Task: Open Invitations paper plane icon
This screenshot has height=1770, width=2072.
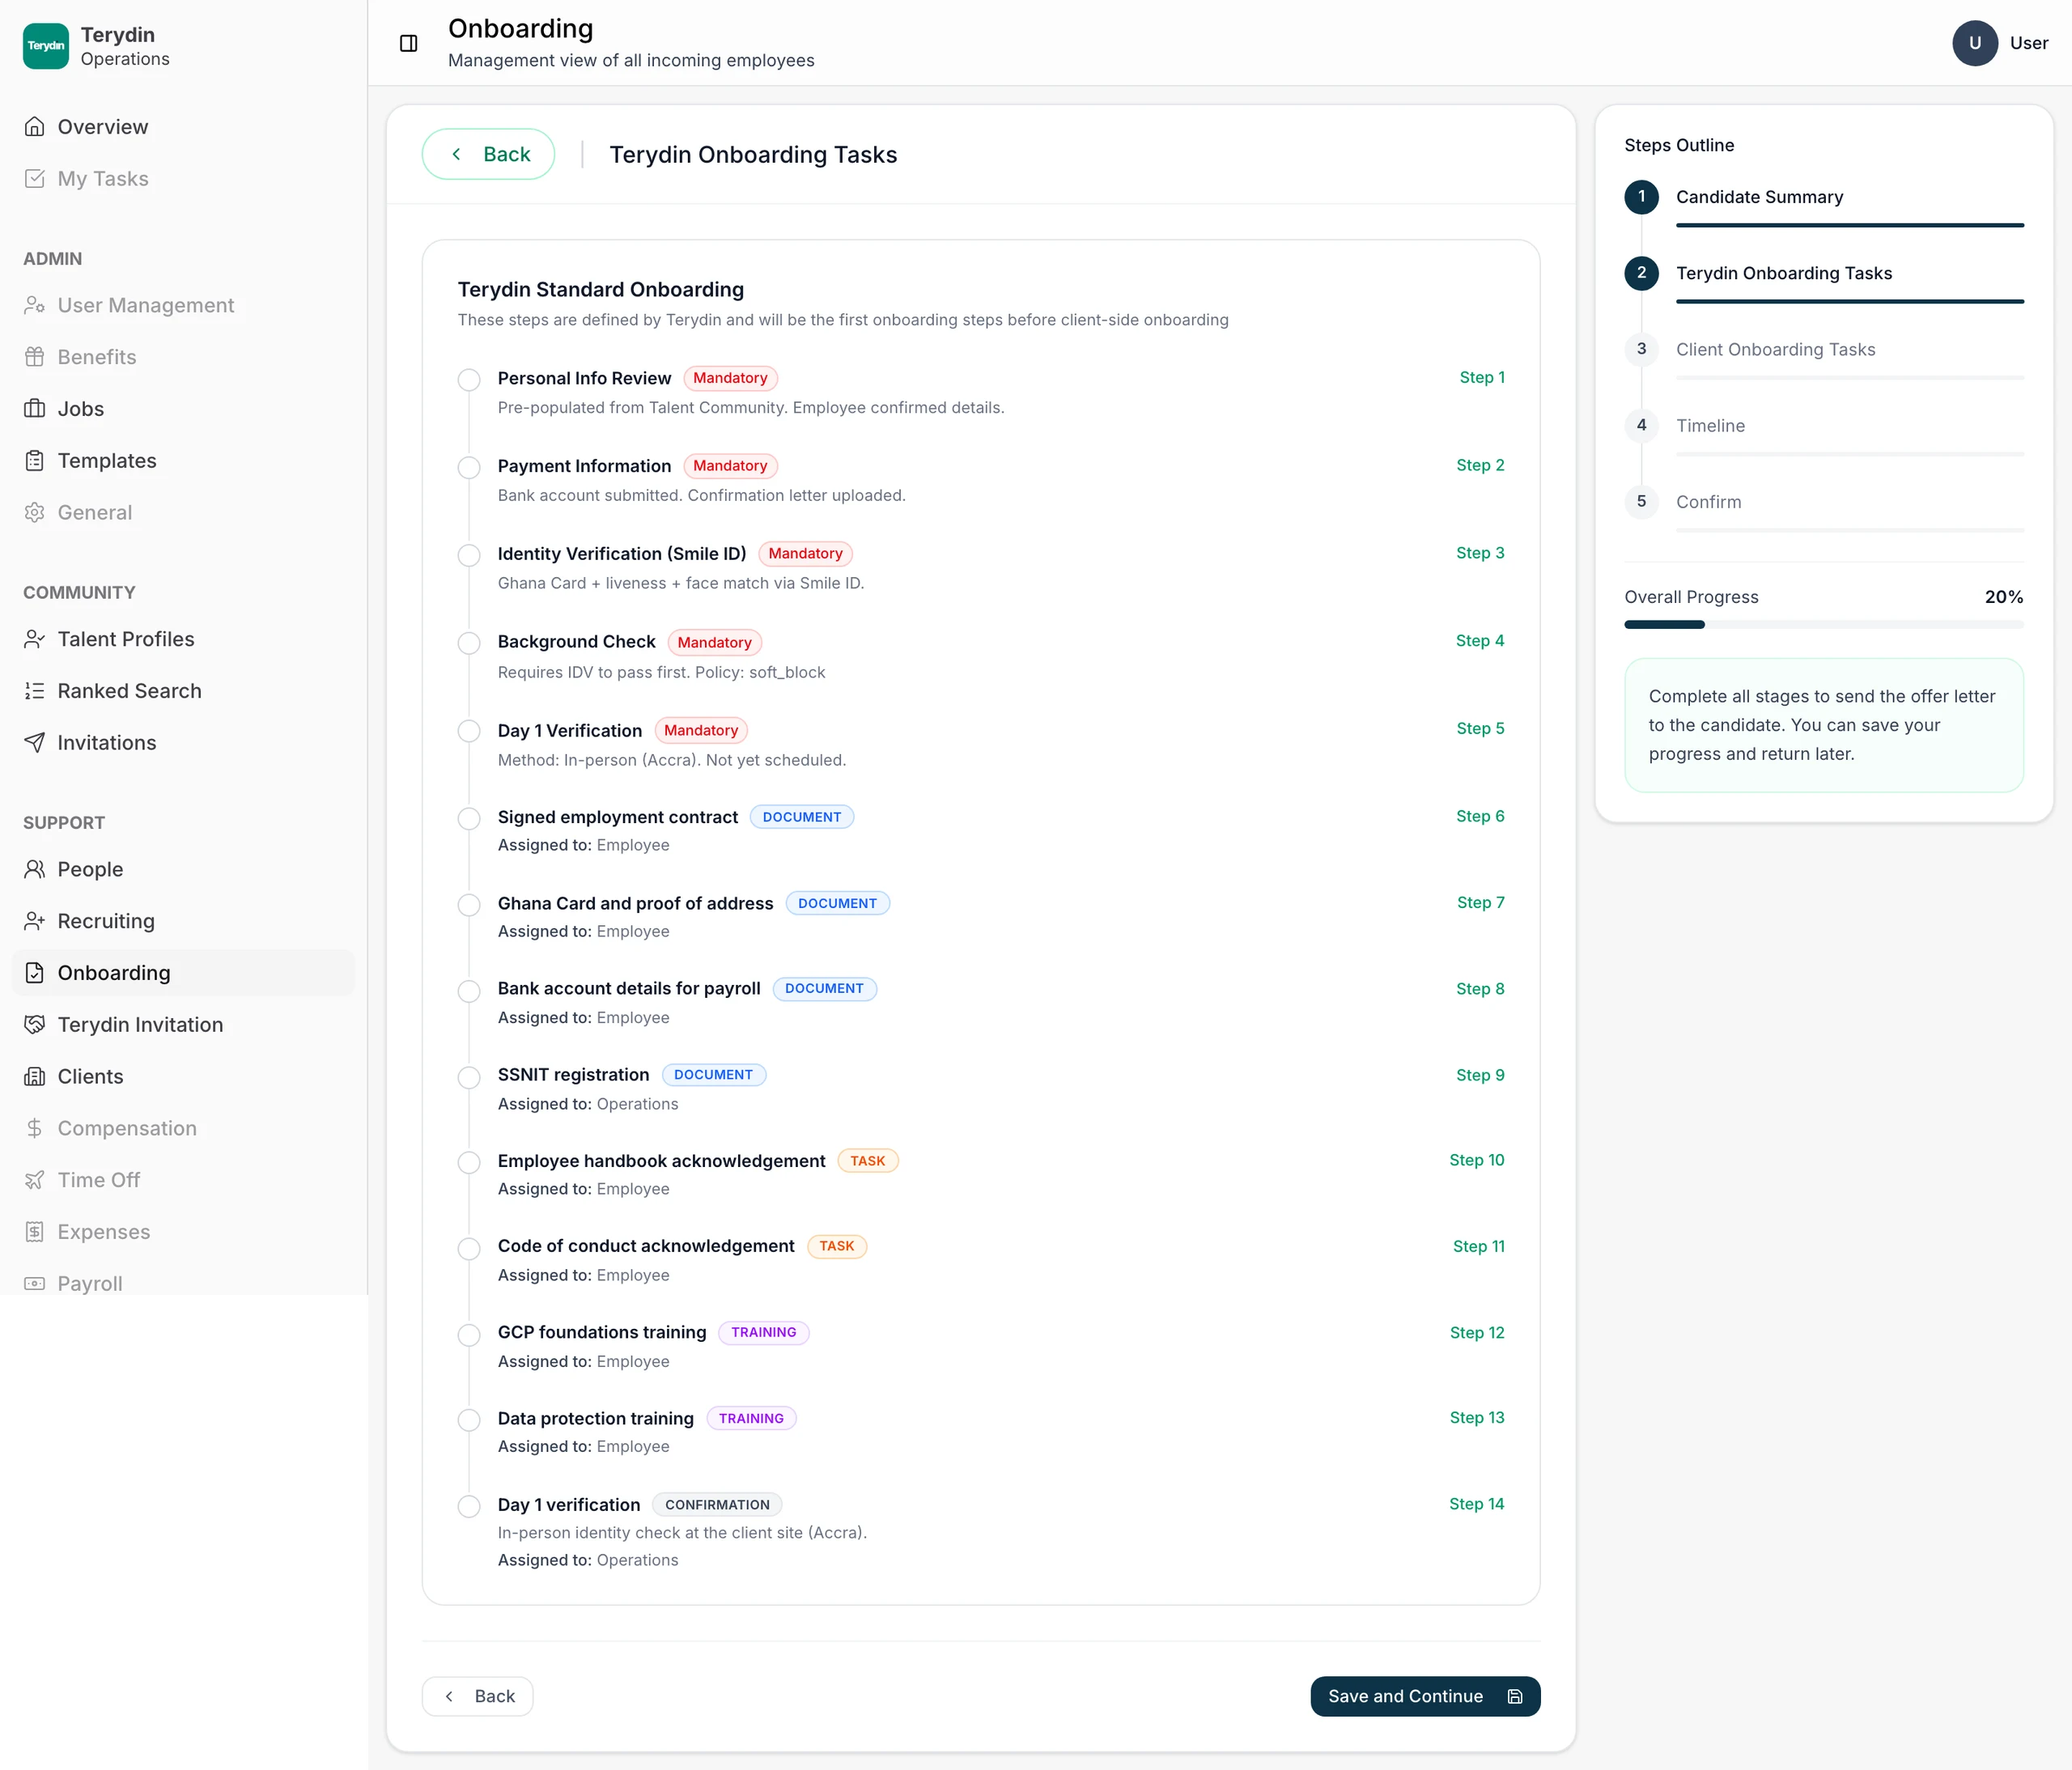Action: [x=35, y=743]
